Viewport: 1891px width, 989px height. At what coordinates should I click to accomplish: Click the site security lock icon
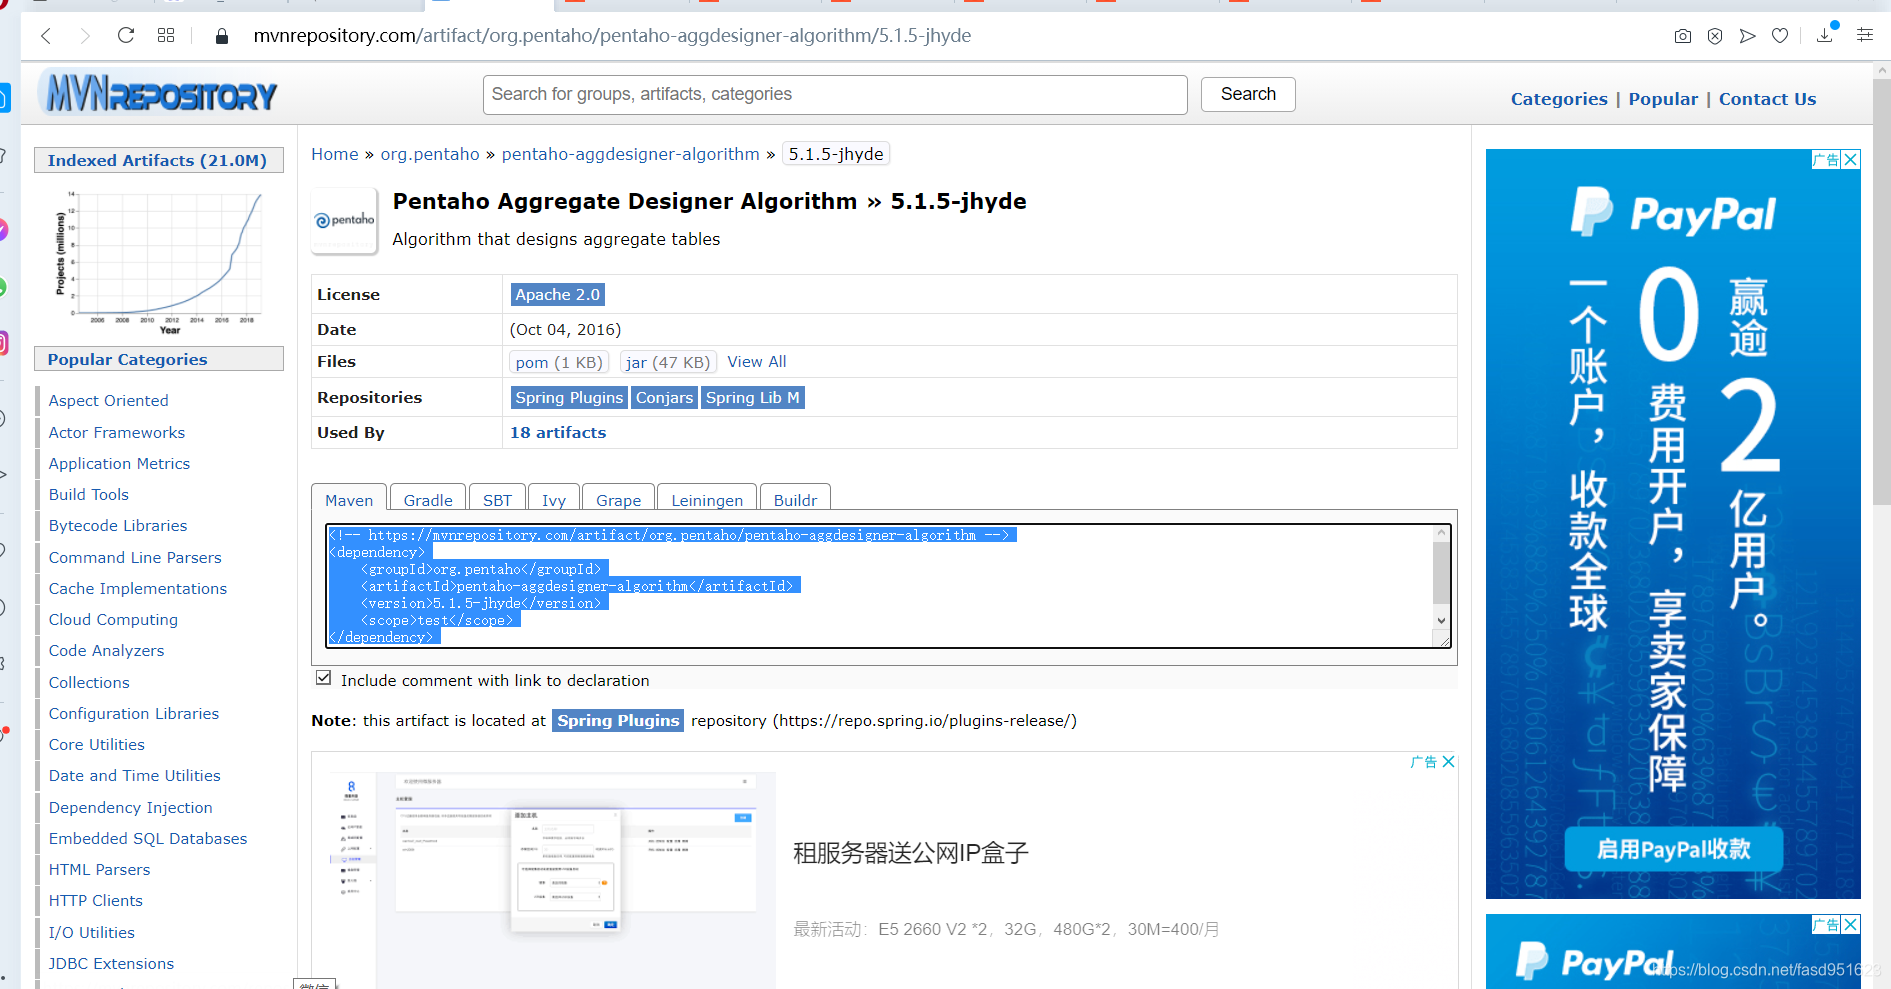(221, 35)
